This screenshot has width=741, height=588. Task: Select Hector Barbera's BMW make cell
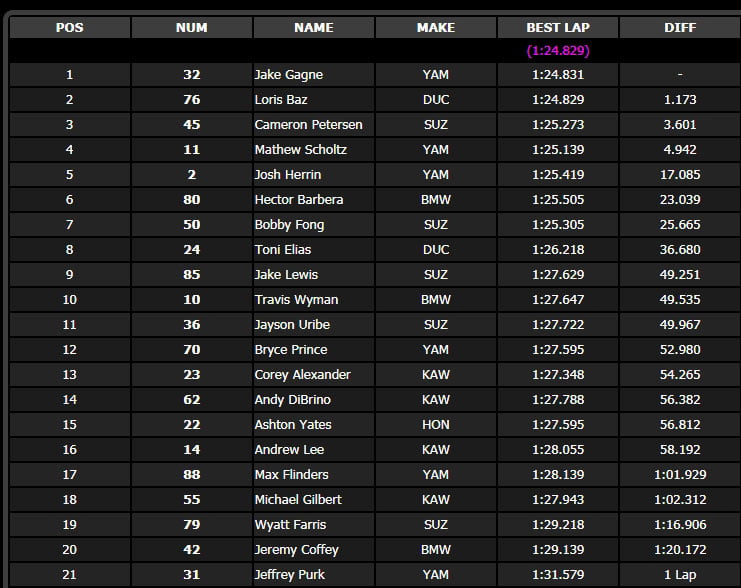click(x=436, y=199)
